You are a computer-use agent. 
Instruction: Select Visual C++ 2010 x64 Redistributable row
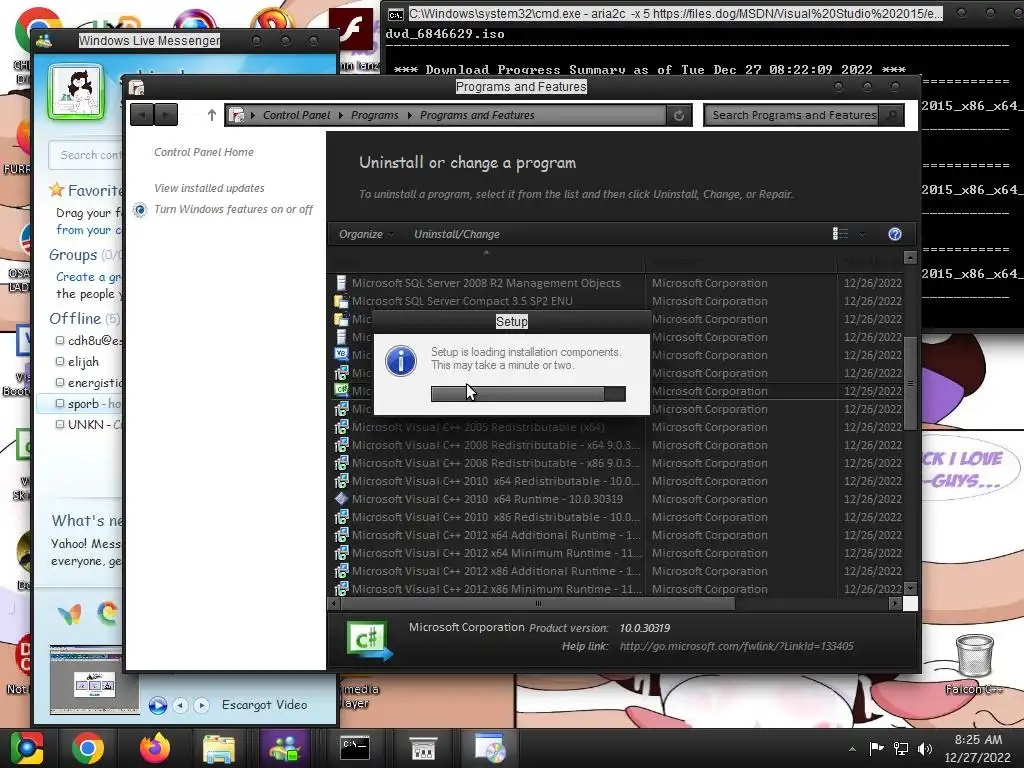click(x=496, y=481)
